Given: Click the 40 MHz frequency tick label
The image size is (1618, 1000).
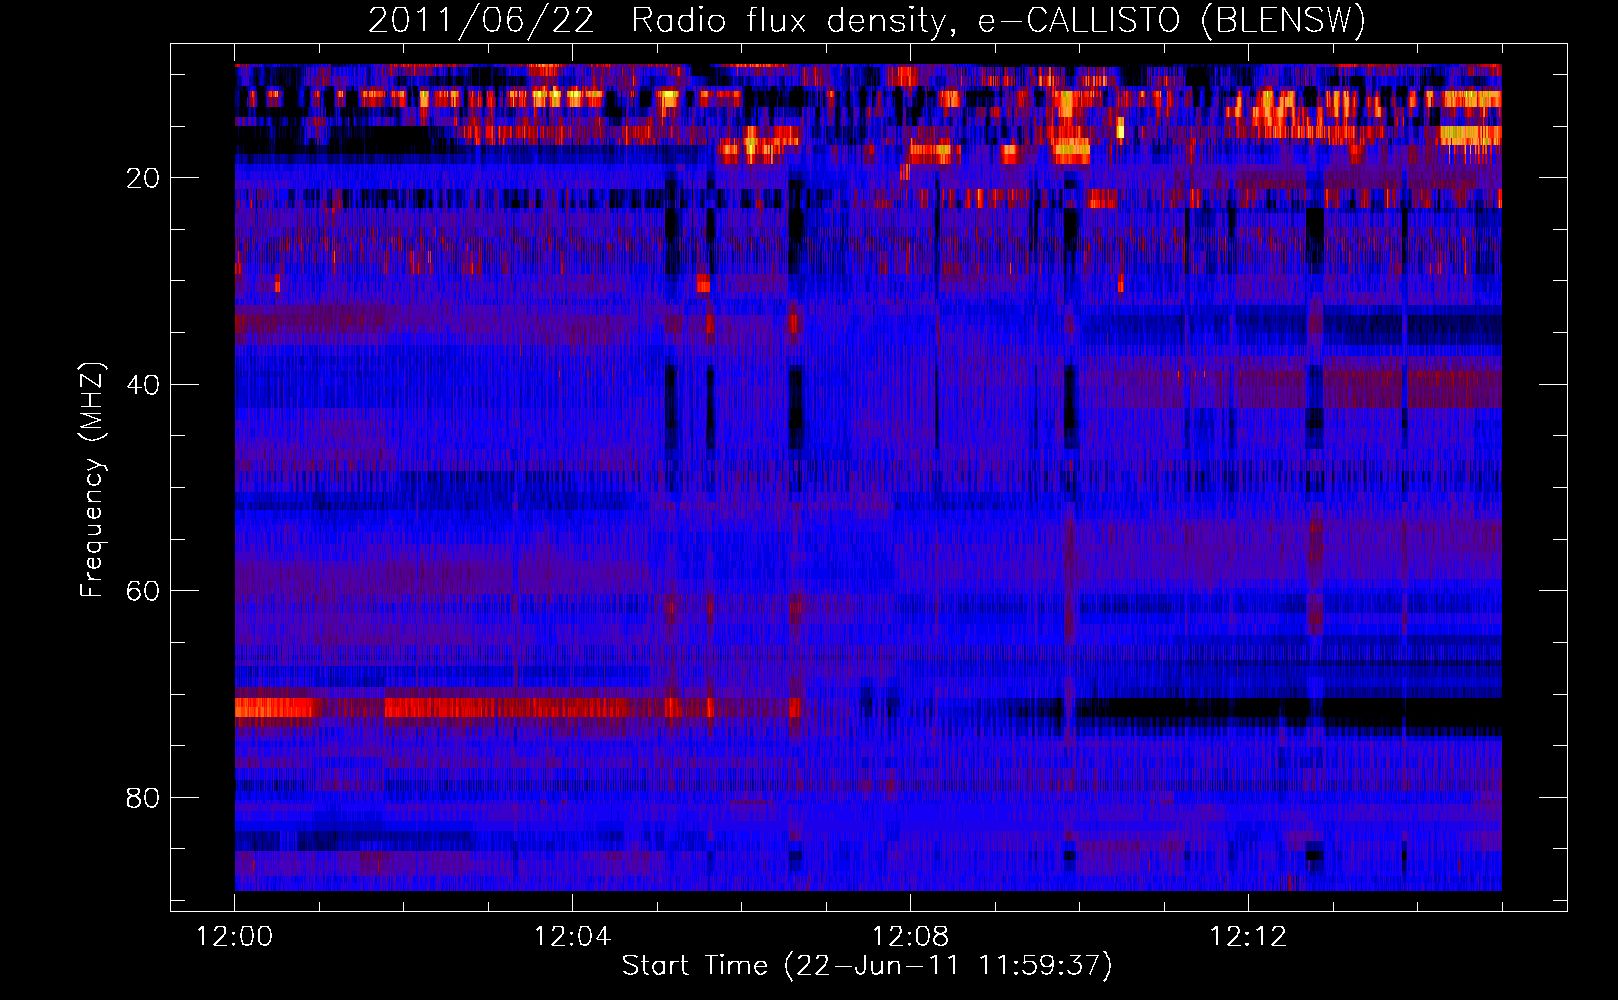Looking at the screenshot, I should pos(144,385).
